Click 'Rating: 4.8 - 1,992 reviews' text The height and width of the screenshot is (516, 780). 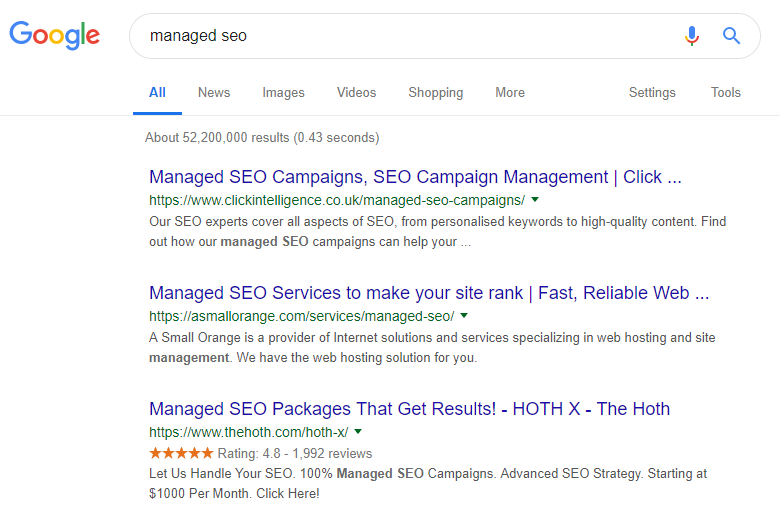pos(295,454)
